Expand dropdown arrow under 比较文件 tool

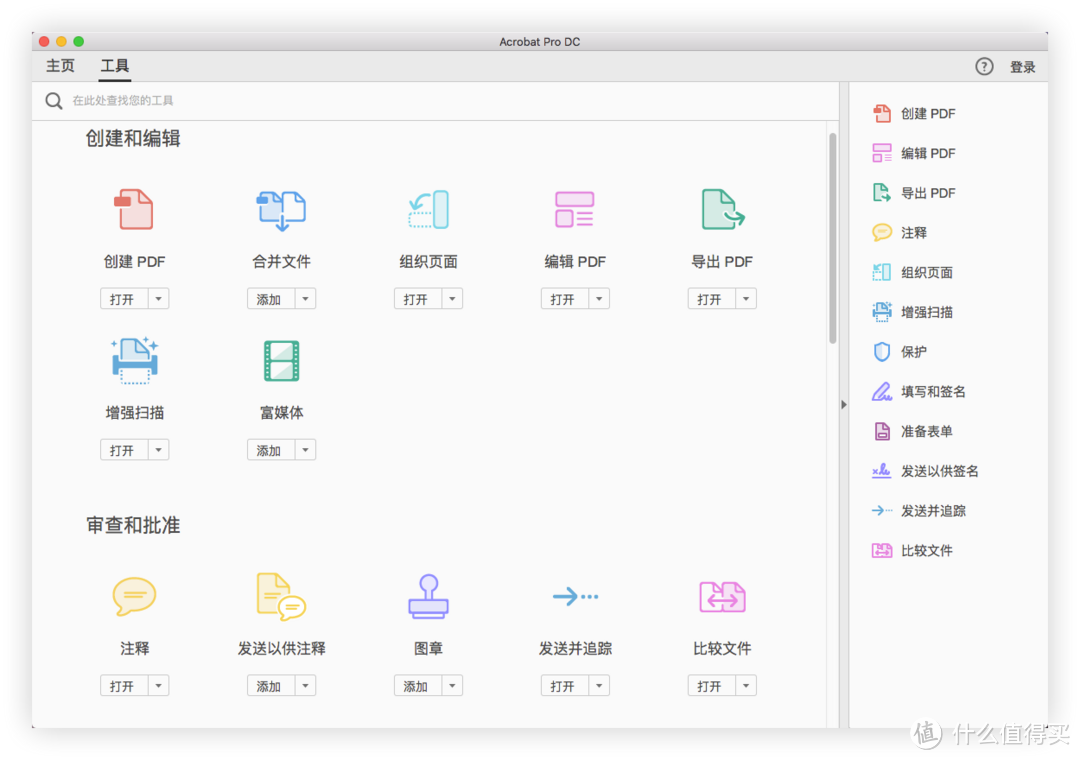coord(746,686)
